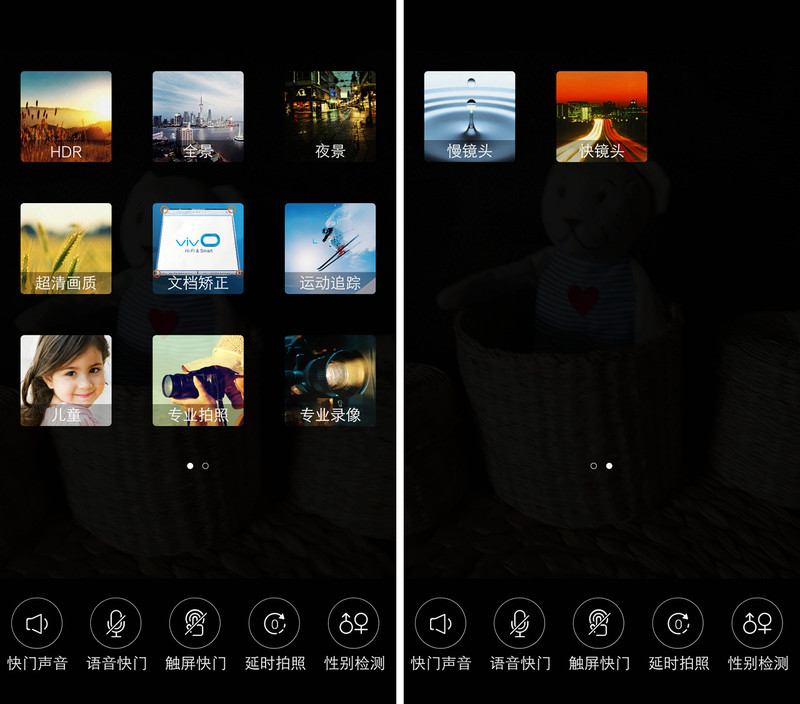
Task: Tap 快门声音 label in left screen
Action: (37, 663)
